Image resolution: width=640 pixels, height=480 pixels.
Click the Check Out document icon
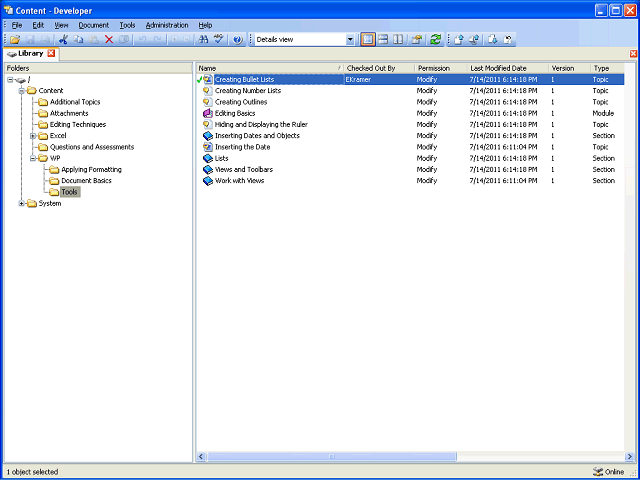(493, 40)
